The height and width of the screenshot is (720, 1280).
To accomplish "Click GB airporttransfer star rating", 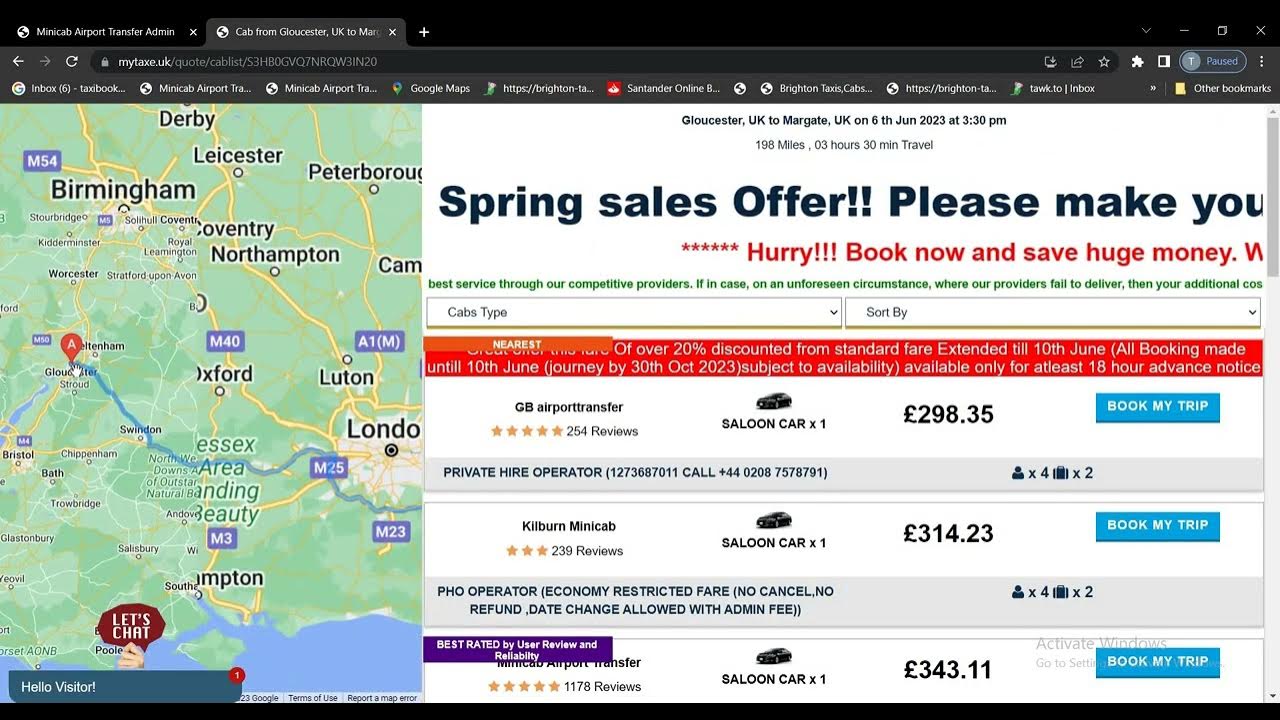I will click(526, 431).
